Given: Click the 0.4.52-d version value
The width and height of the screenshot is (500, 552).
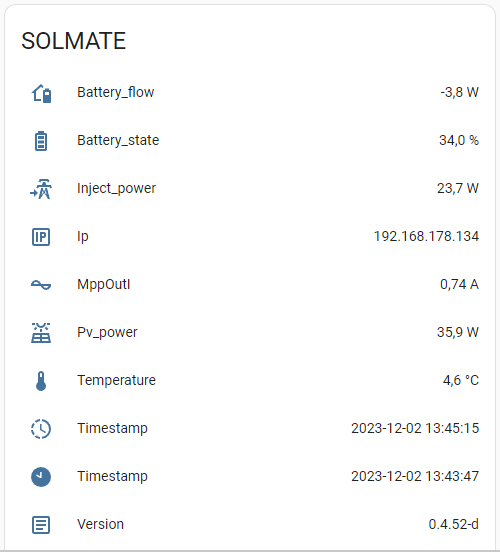Looking at the screenshot, I should (454, 525).
